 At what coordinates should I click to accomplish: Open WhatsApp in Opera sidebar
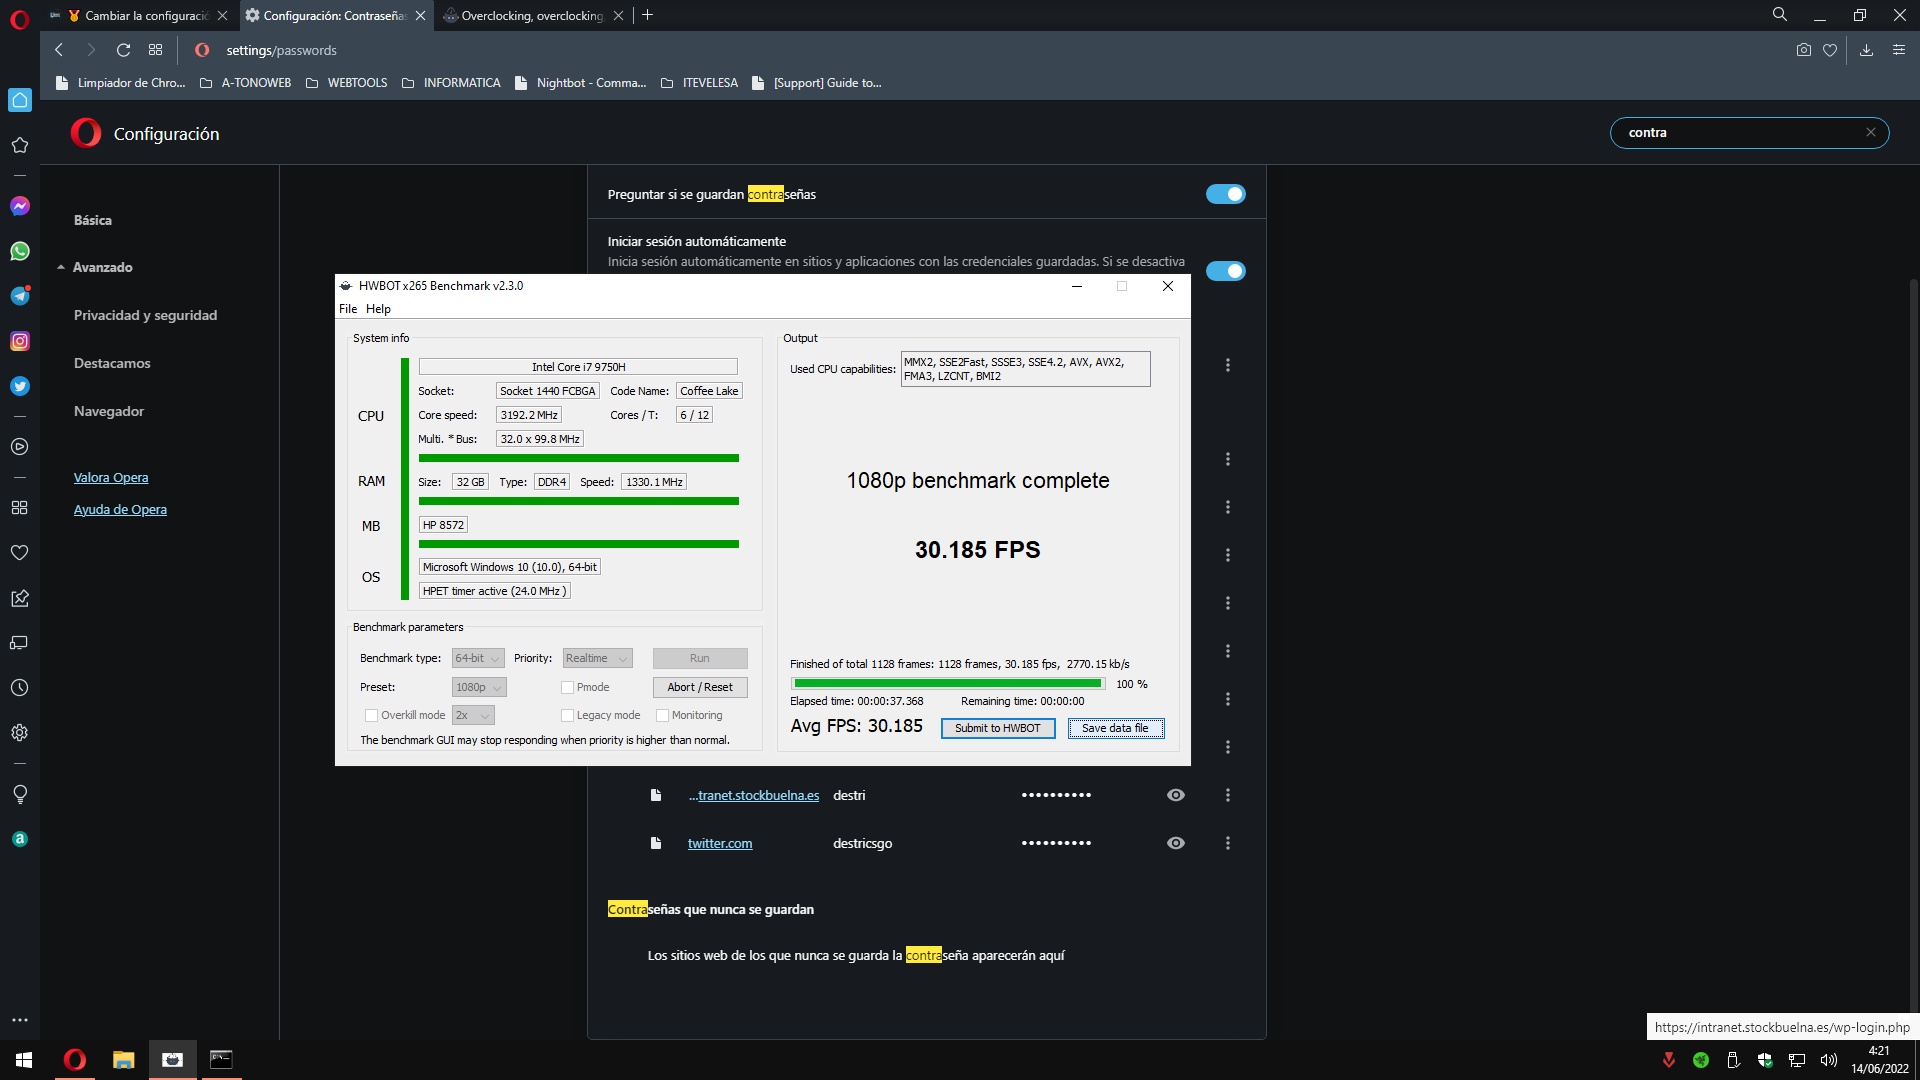(20, 251)
